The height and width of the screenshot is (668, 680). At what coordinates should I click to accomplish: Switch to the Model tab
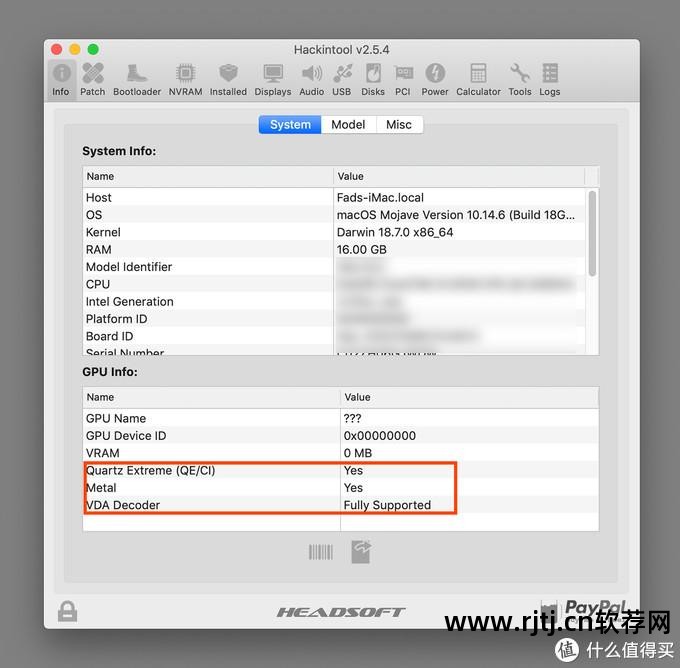point(348,125)
